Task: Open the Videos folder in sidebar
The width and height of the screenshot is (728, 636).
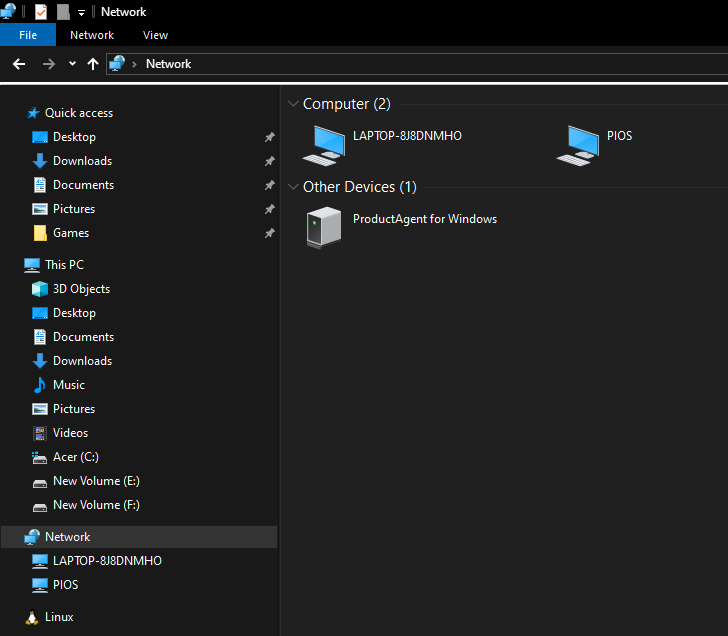Action: pos(70,433)
